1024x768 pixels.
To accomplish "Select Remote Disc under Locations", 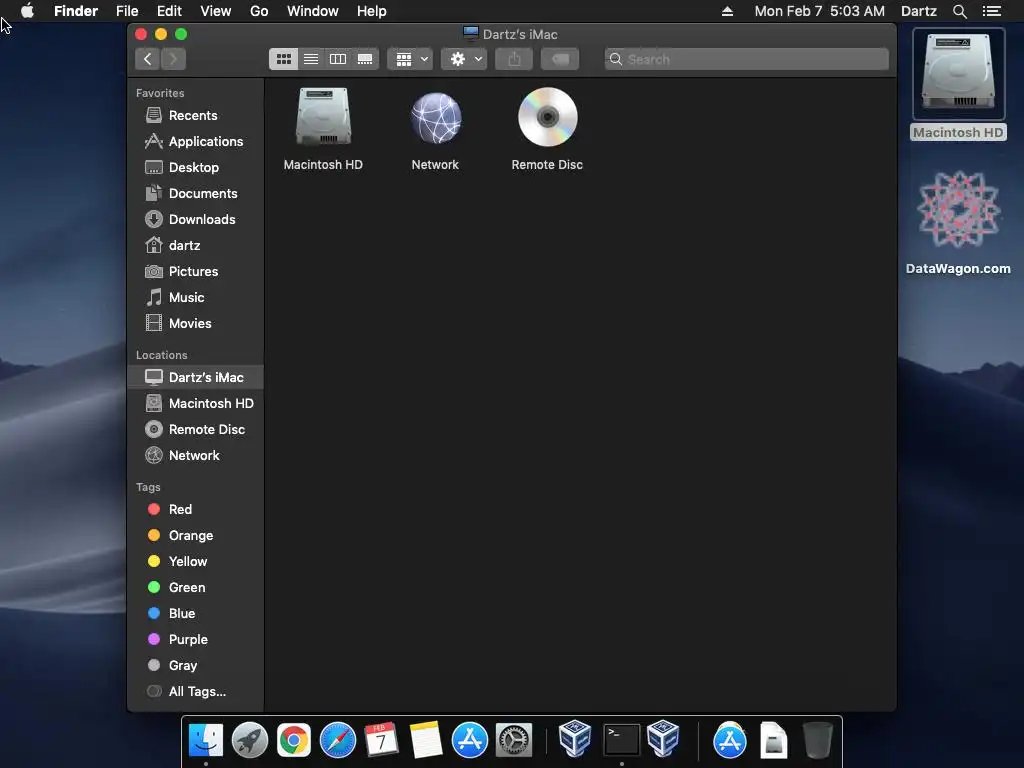I will click(x=195, y=430).
